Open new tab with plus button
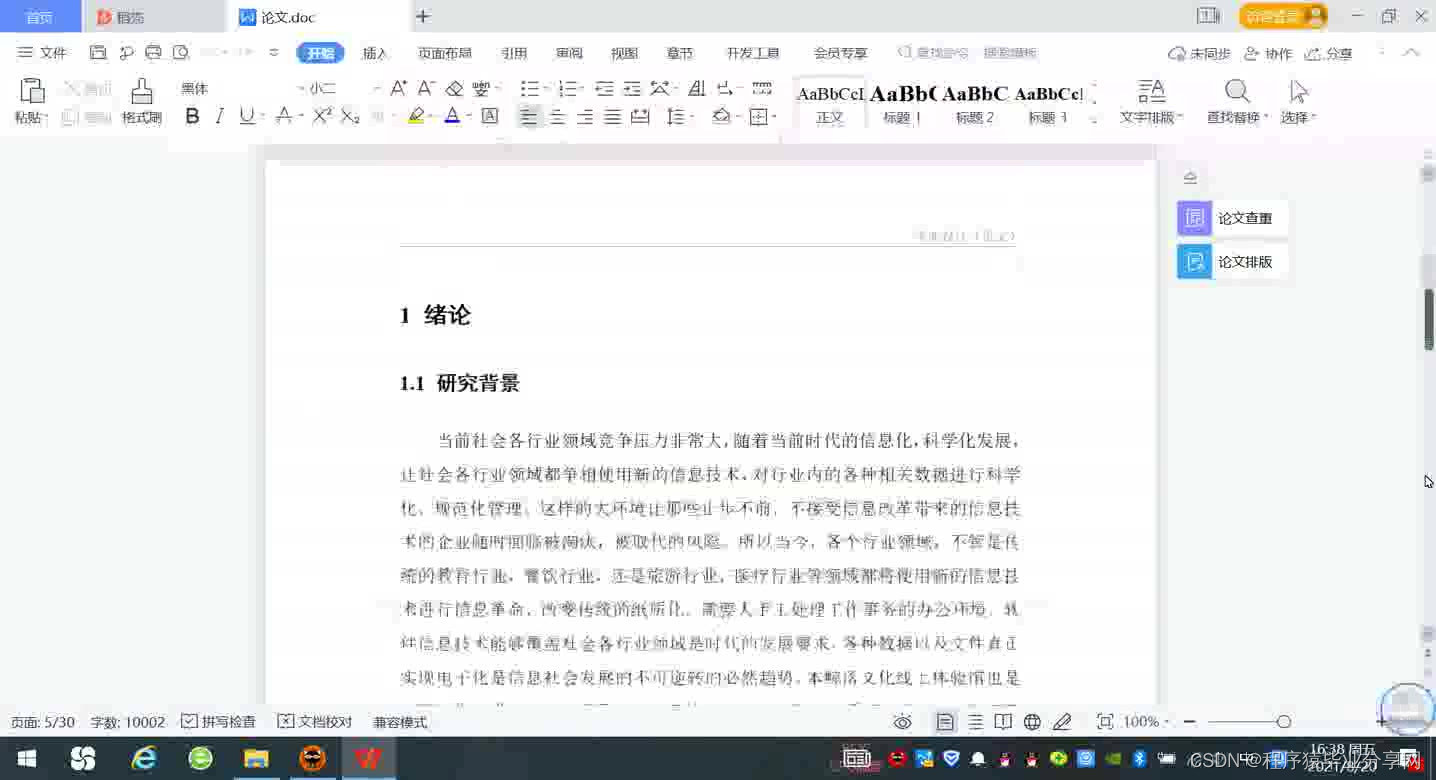This screenshot has height=780, width=1436. [x=423, y=16]
